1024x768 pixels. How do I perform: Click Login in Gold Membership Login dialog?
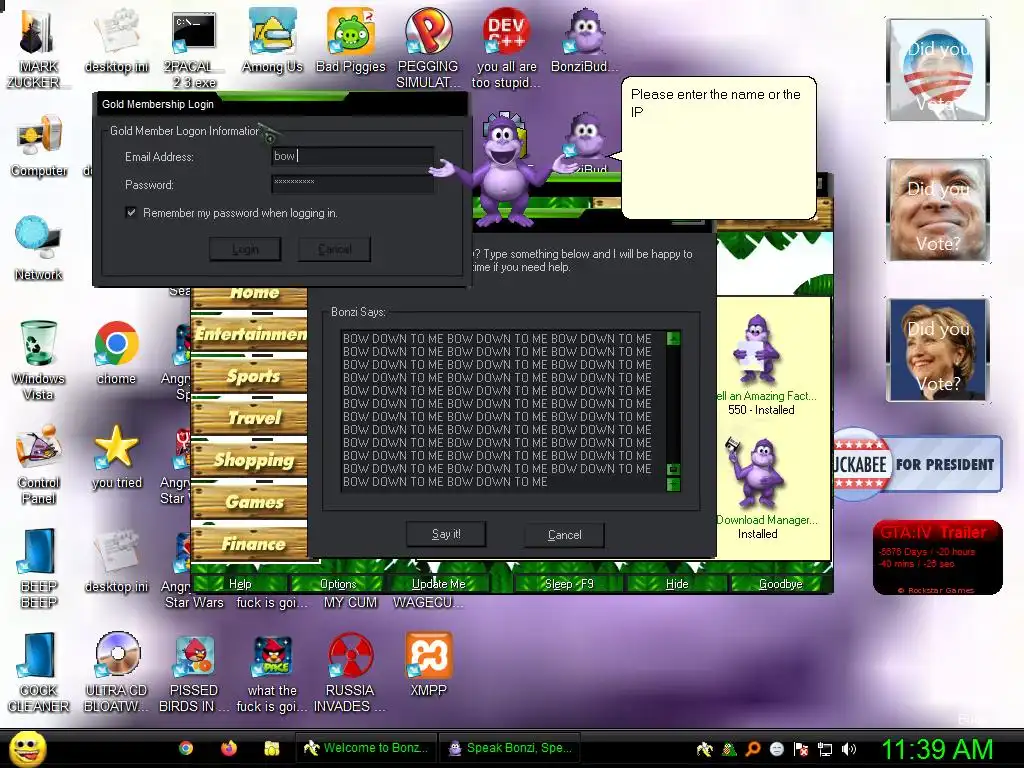245,249
